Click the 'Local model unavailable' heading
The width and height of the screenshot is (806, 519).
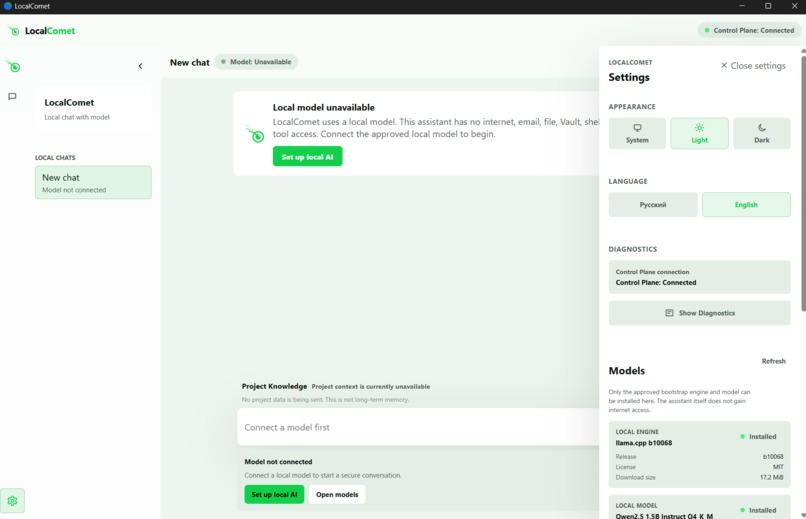(x=323, y=107)
